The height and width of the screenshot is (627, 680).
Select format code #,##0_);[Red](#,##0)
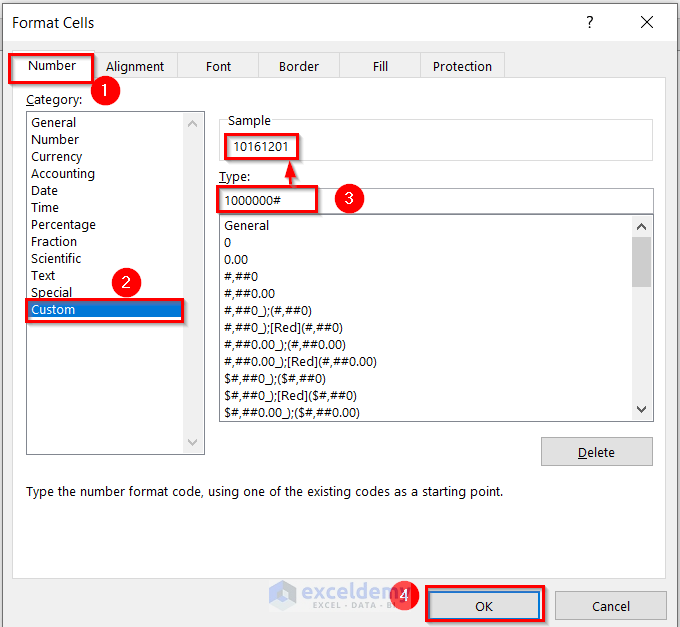click(426, 327)
